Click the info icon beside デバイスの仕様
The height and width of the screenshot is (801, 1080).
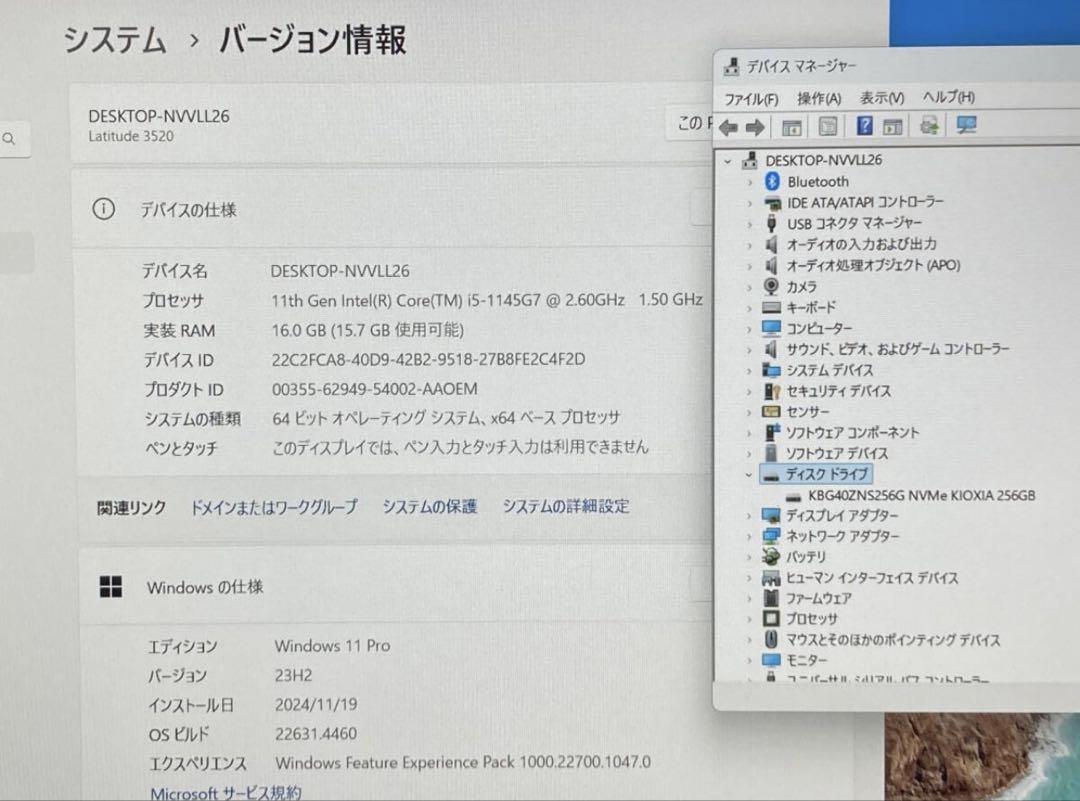pos(103,209)
